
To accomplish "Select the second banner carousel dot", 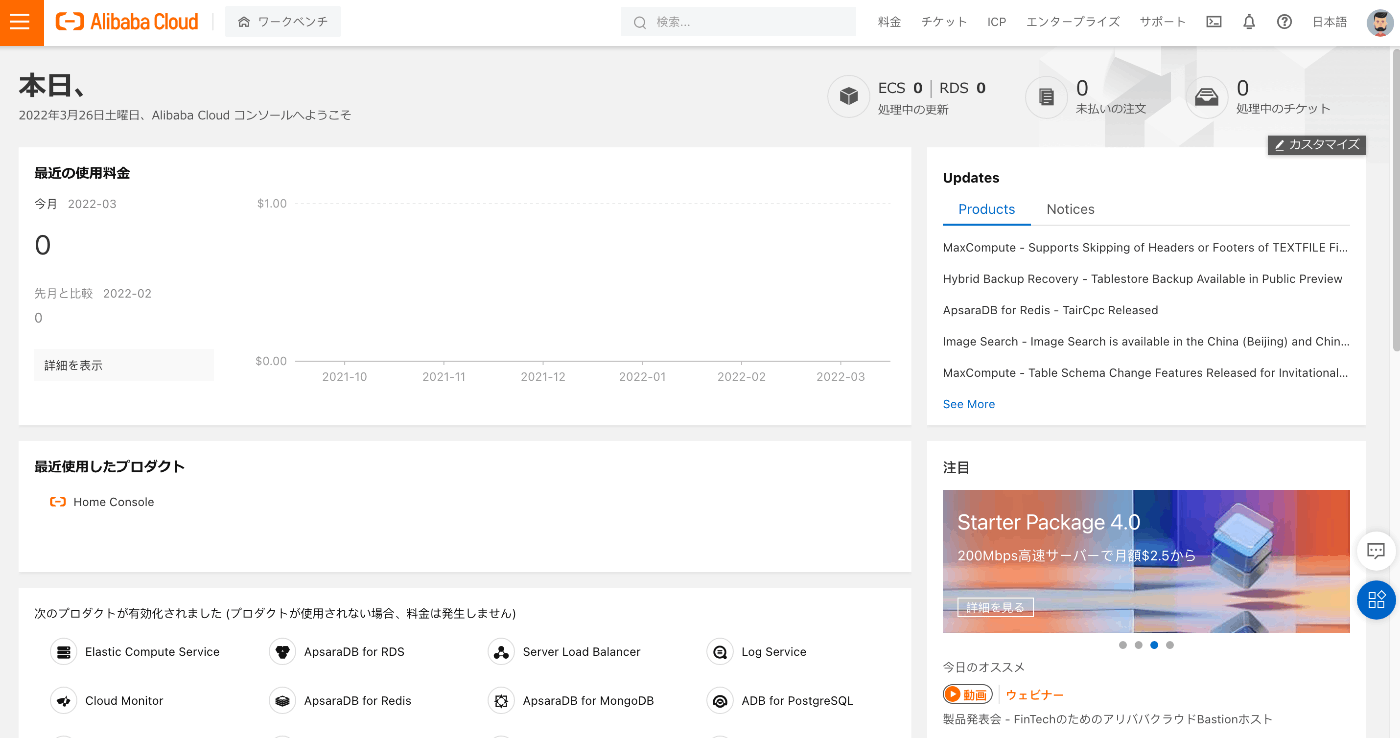I will (1139, 645).
